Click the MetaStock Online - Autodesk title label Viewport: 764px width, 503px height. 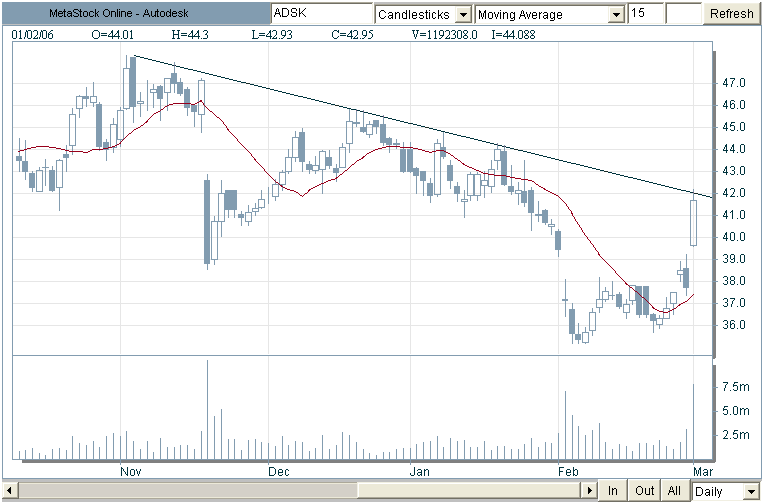click(x=118, y=14)
